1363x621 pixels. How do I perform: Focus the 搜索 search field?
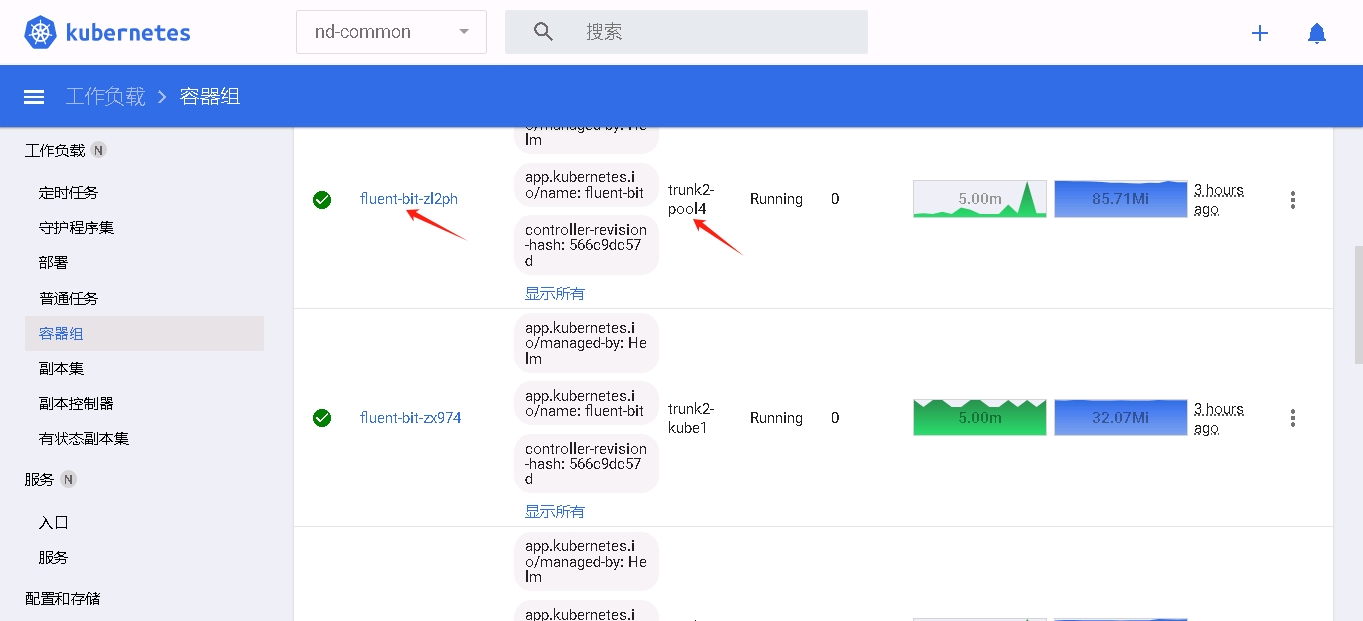click(x=686, y=32)
